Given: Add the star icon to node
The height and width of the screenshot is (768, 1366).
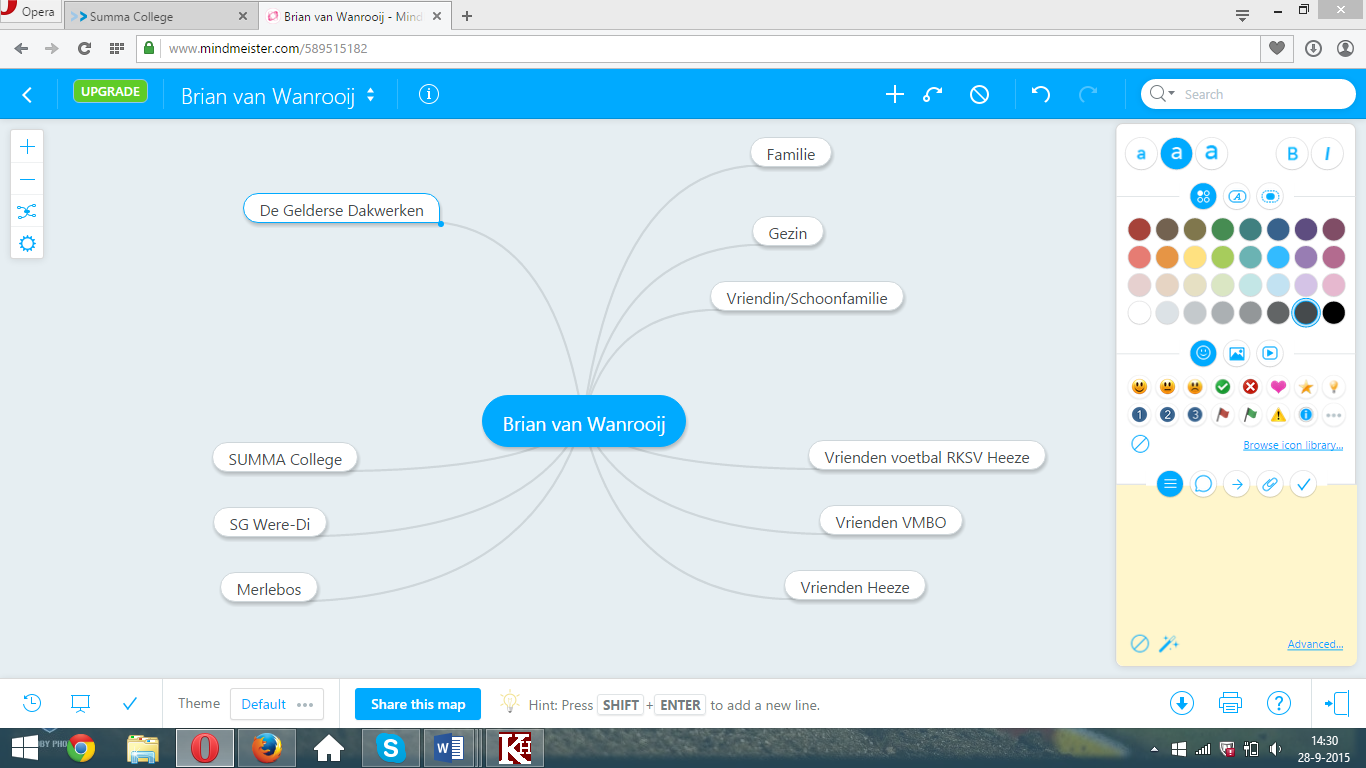Looking at the screenshot, I should point(1306,387).
